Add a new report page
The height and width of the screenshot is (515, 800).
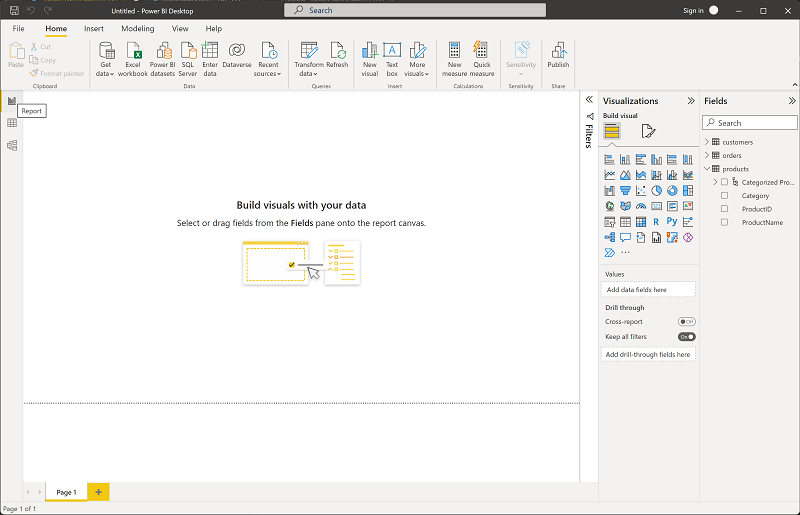click(98, 493)
